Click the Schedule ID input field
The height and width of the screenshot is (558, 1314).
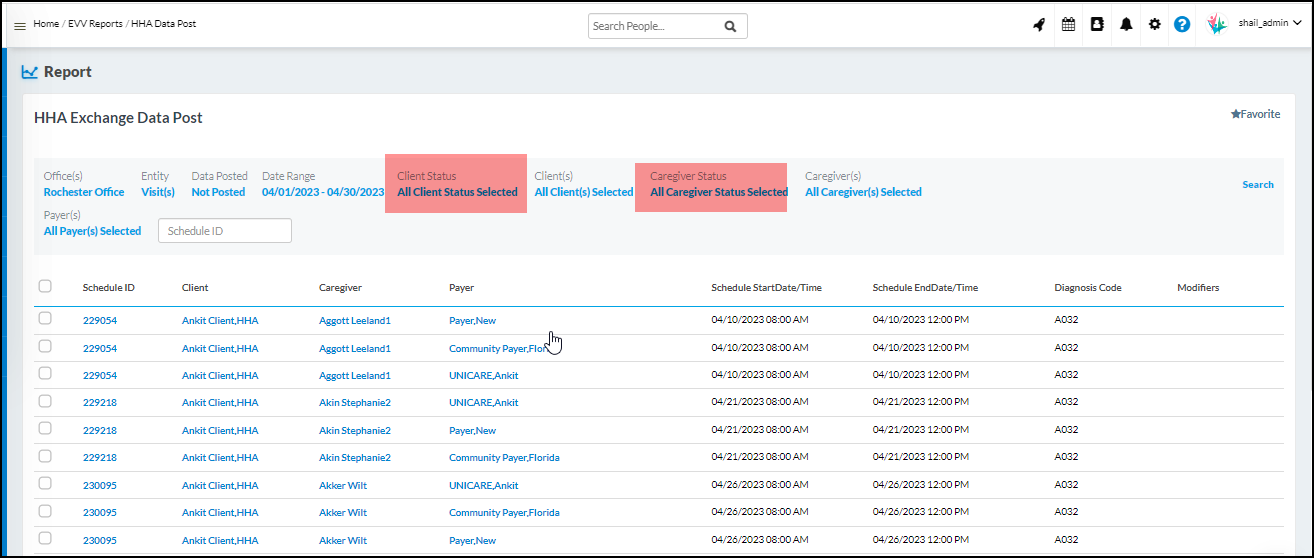pyautogui.click(x=225, y=231)
